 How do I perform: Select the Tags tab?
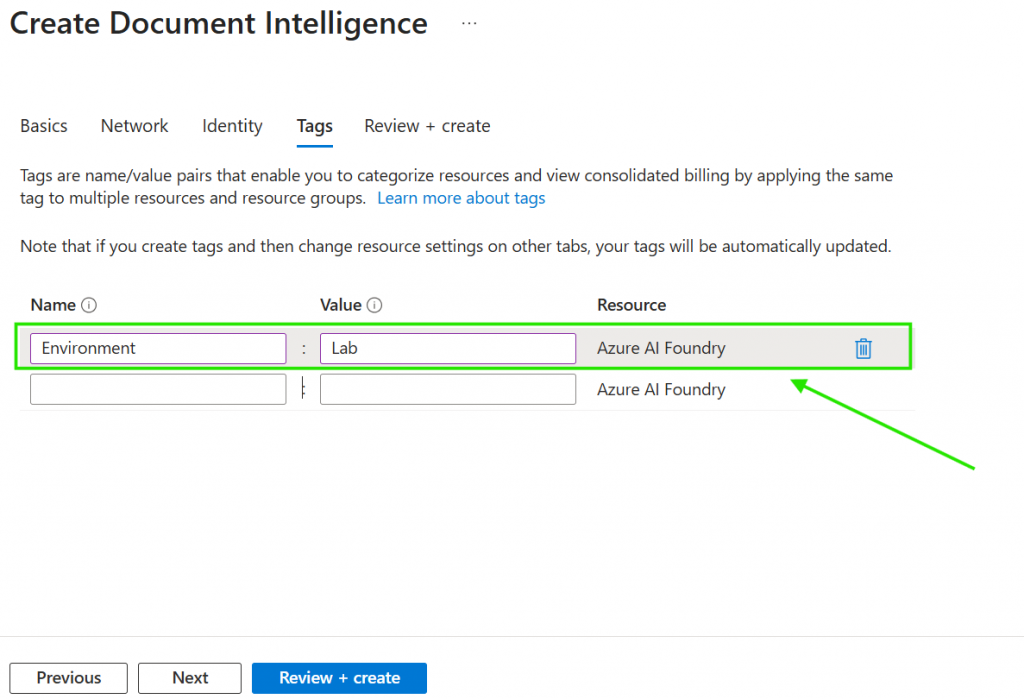(x=315, y=126)
